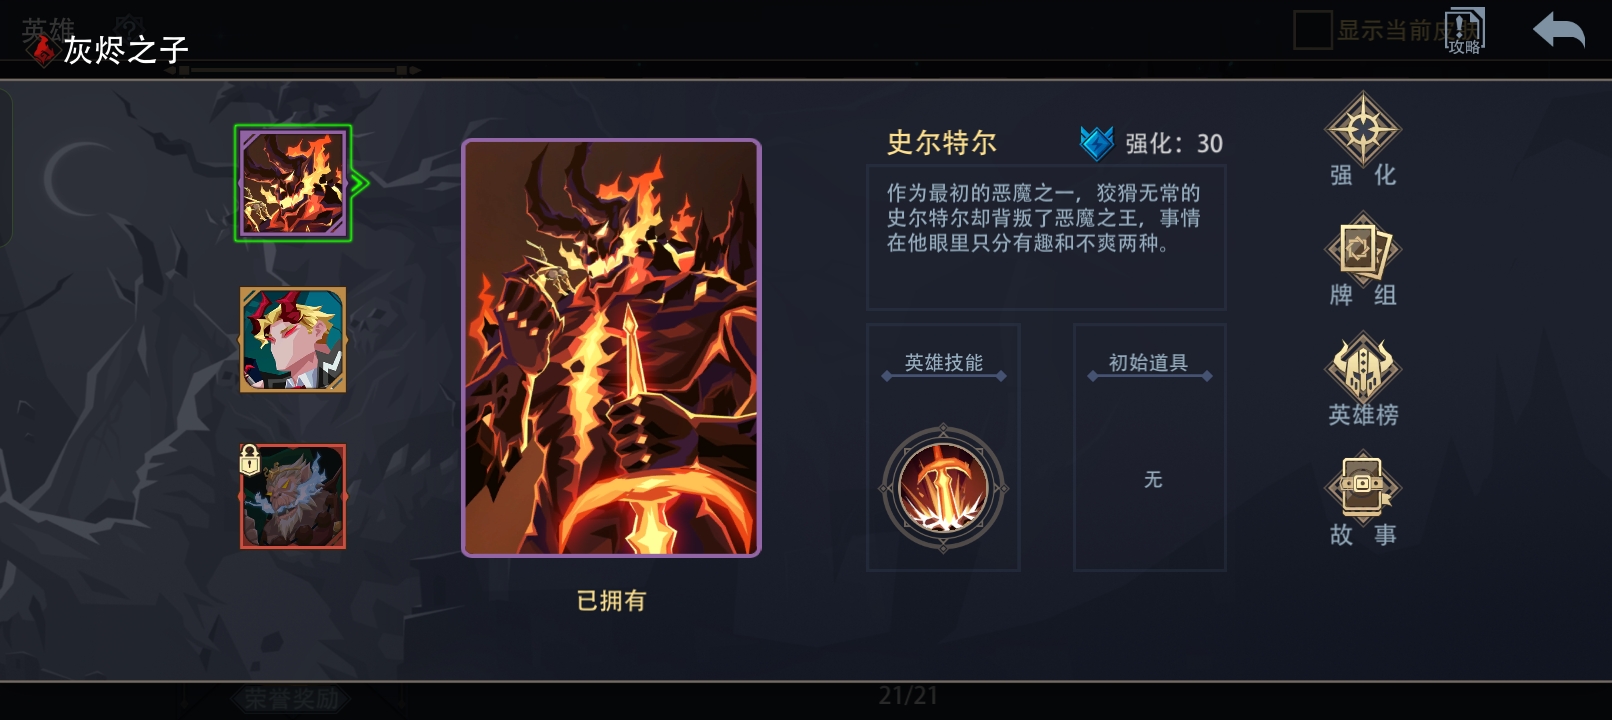Click the 荣誉奖励 button at bottom
The height and width of the screenshot is (720, 1612).
[291, 698]
